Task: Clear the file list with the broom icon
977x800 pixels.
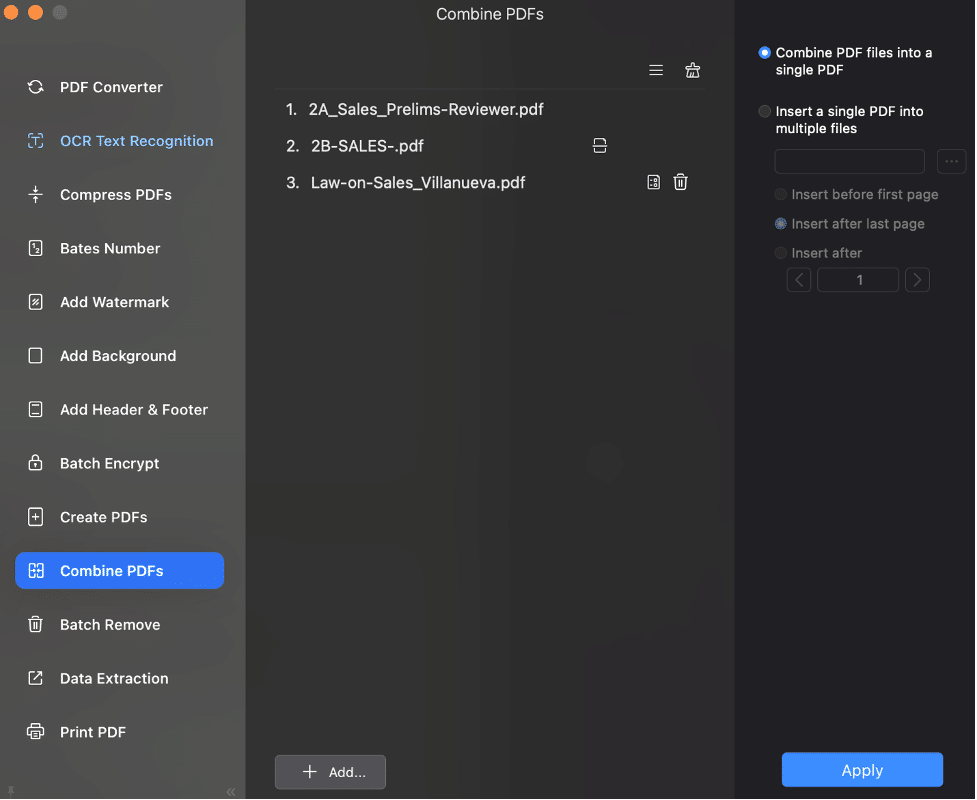Action: pos(692,70)
